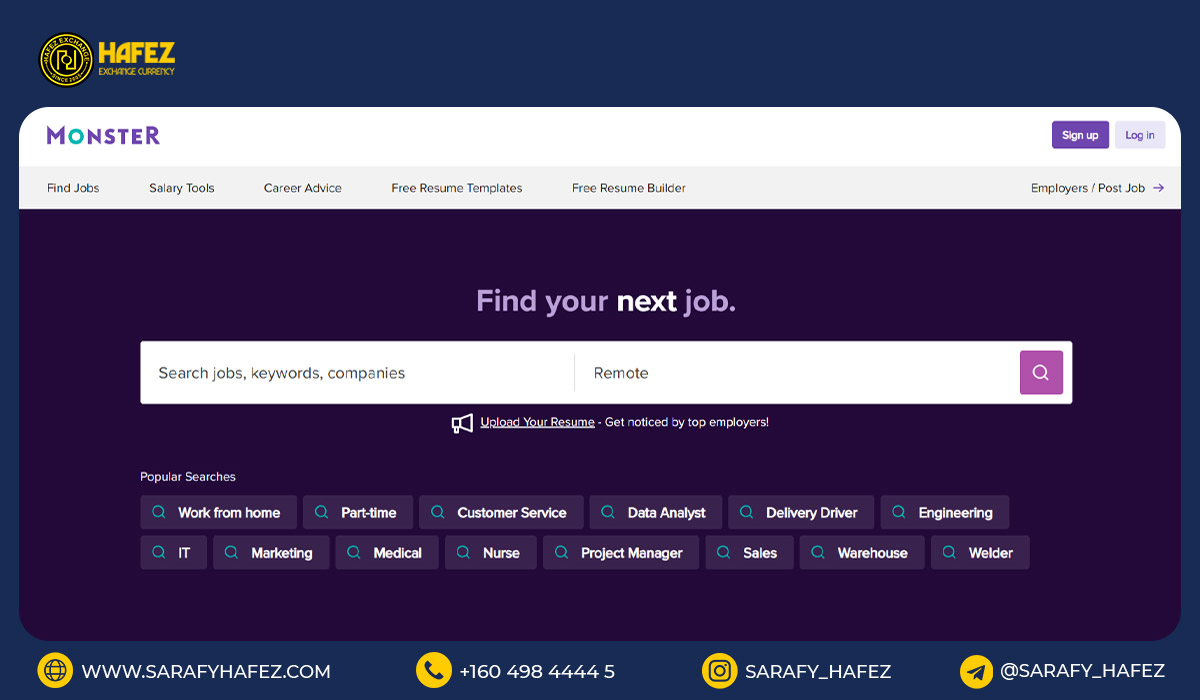This screenshot has width=1200, height=700.
Task: Click the search icon in IT chip
Action: [x=158, y=552]
